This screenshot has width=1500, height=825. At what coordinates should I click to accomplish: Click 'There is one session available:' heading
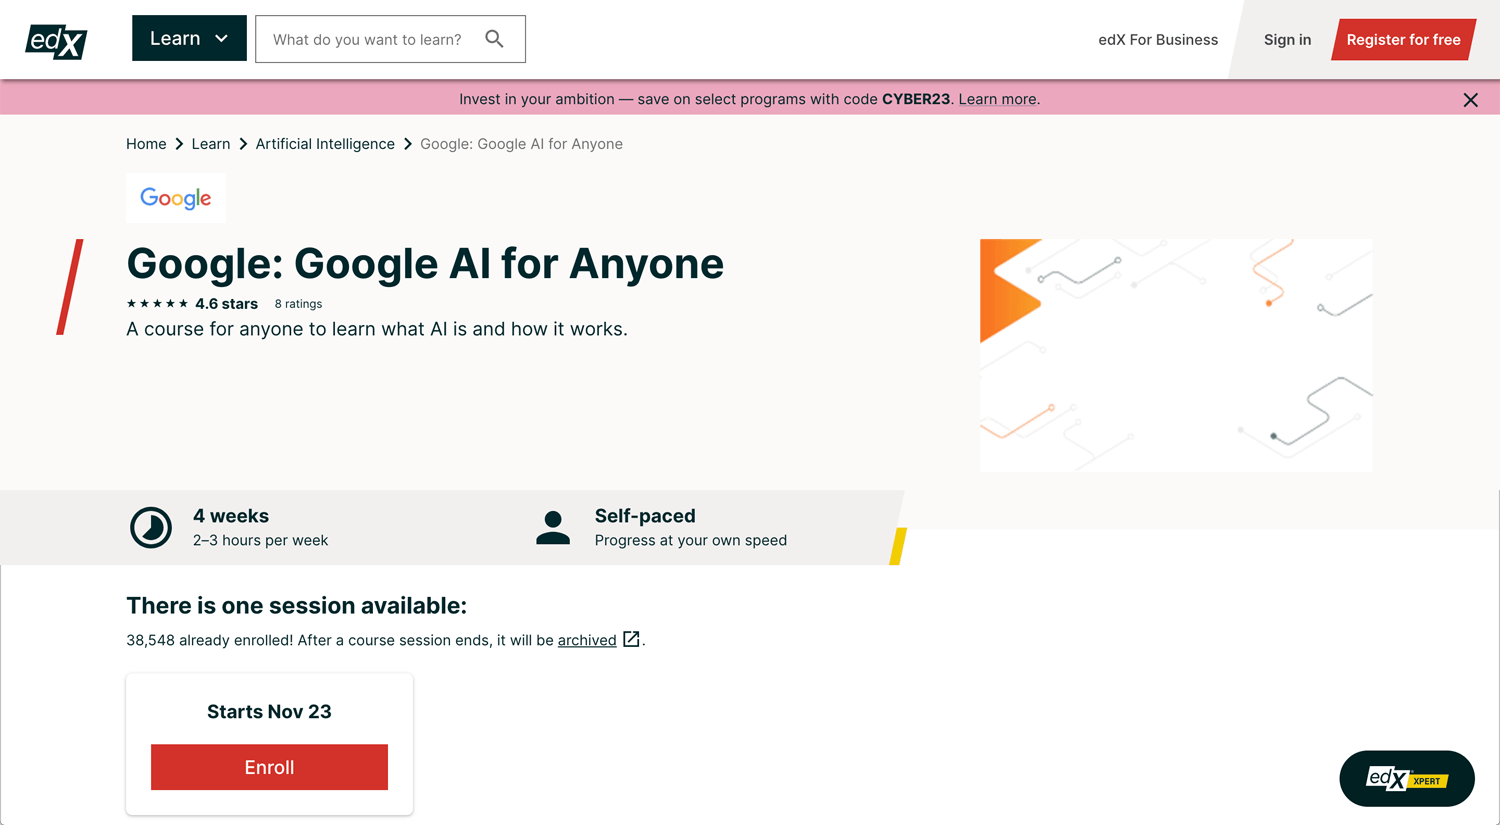click(x=296, y=606)
